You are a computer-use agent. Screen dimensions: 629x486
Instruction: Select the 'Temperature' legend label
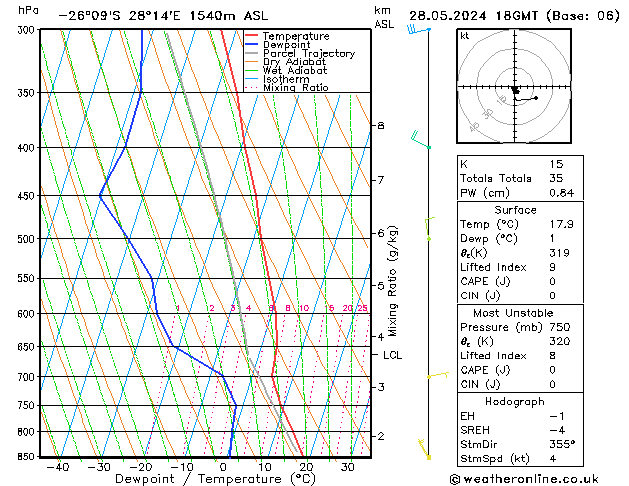296,36
